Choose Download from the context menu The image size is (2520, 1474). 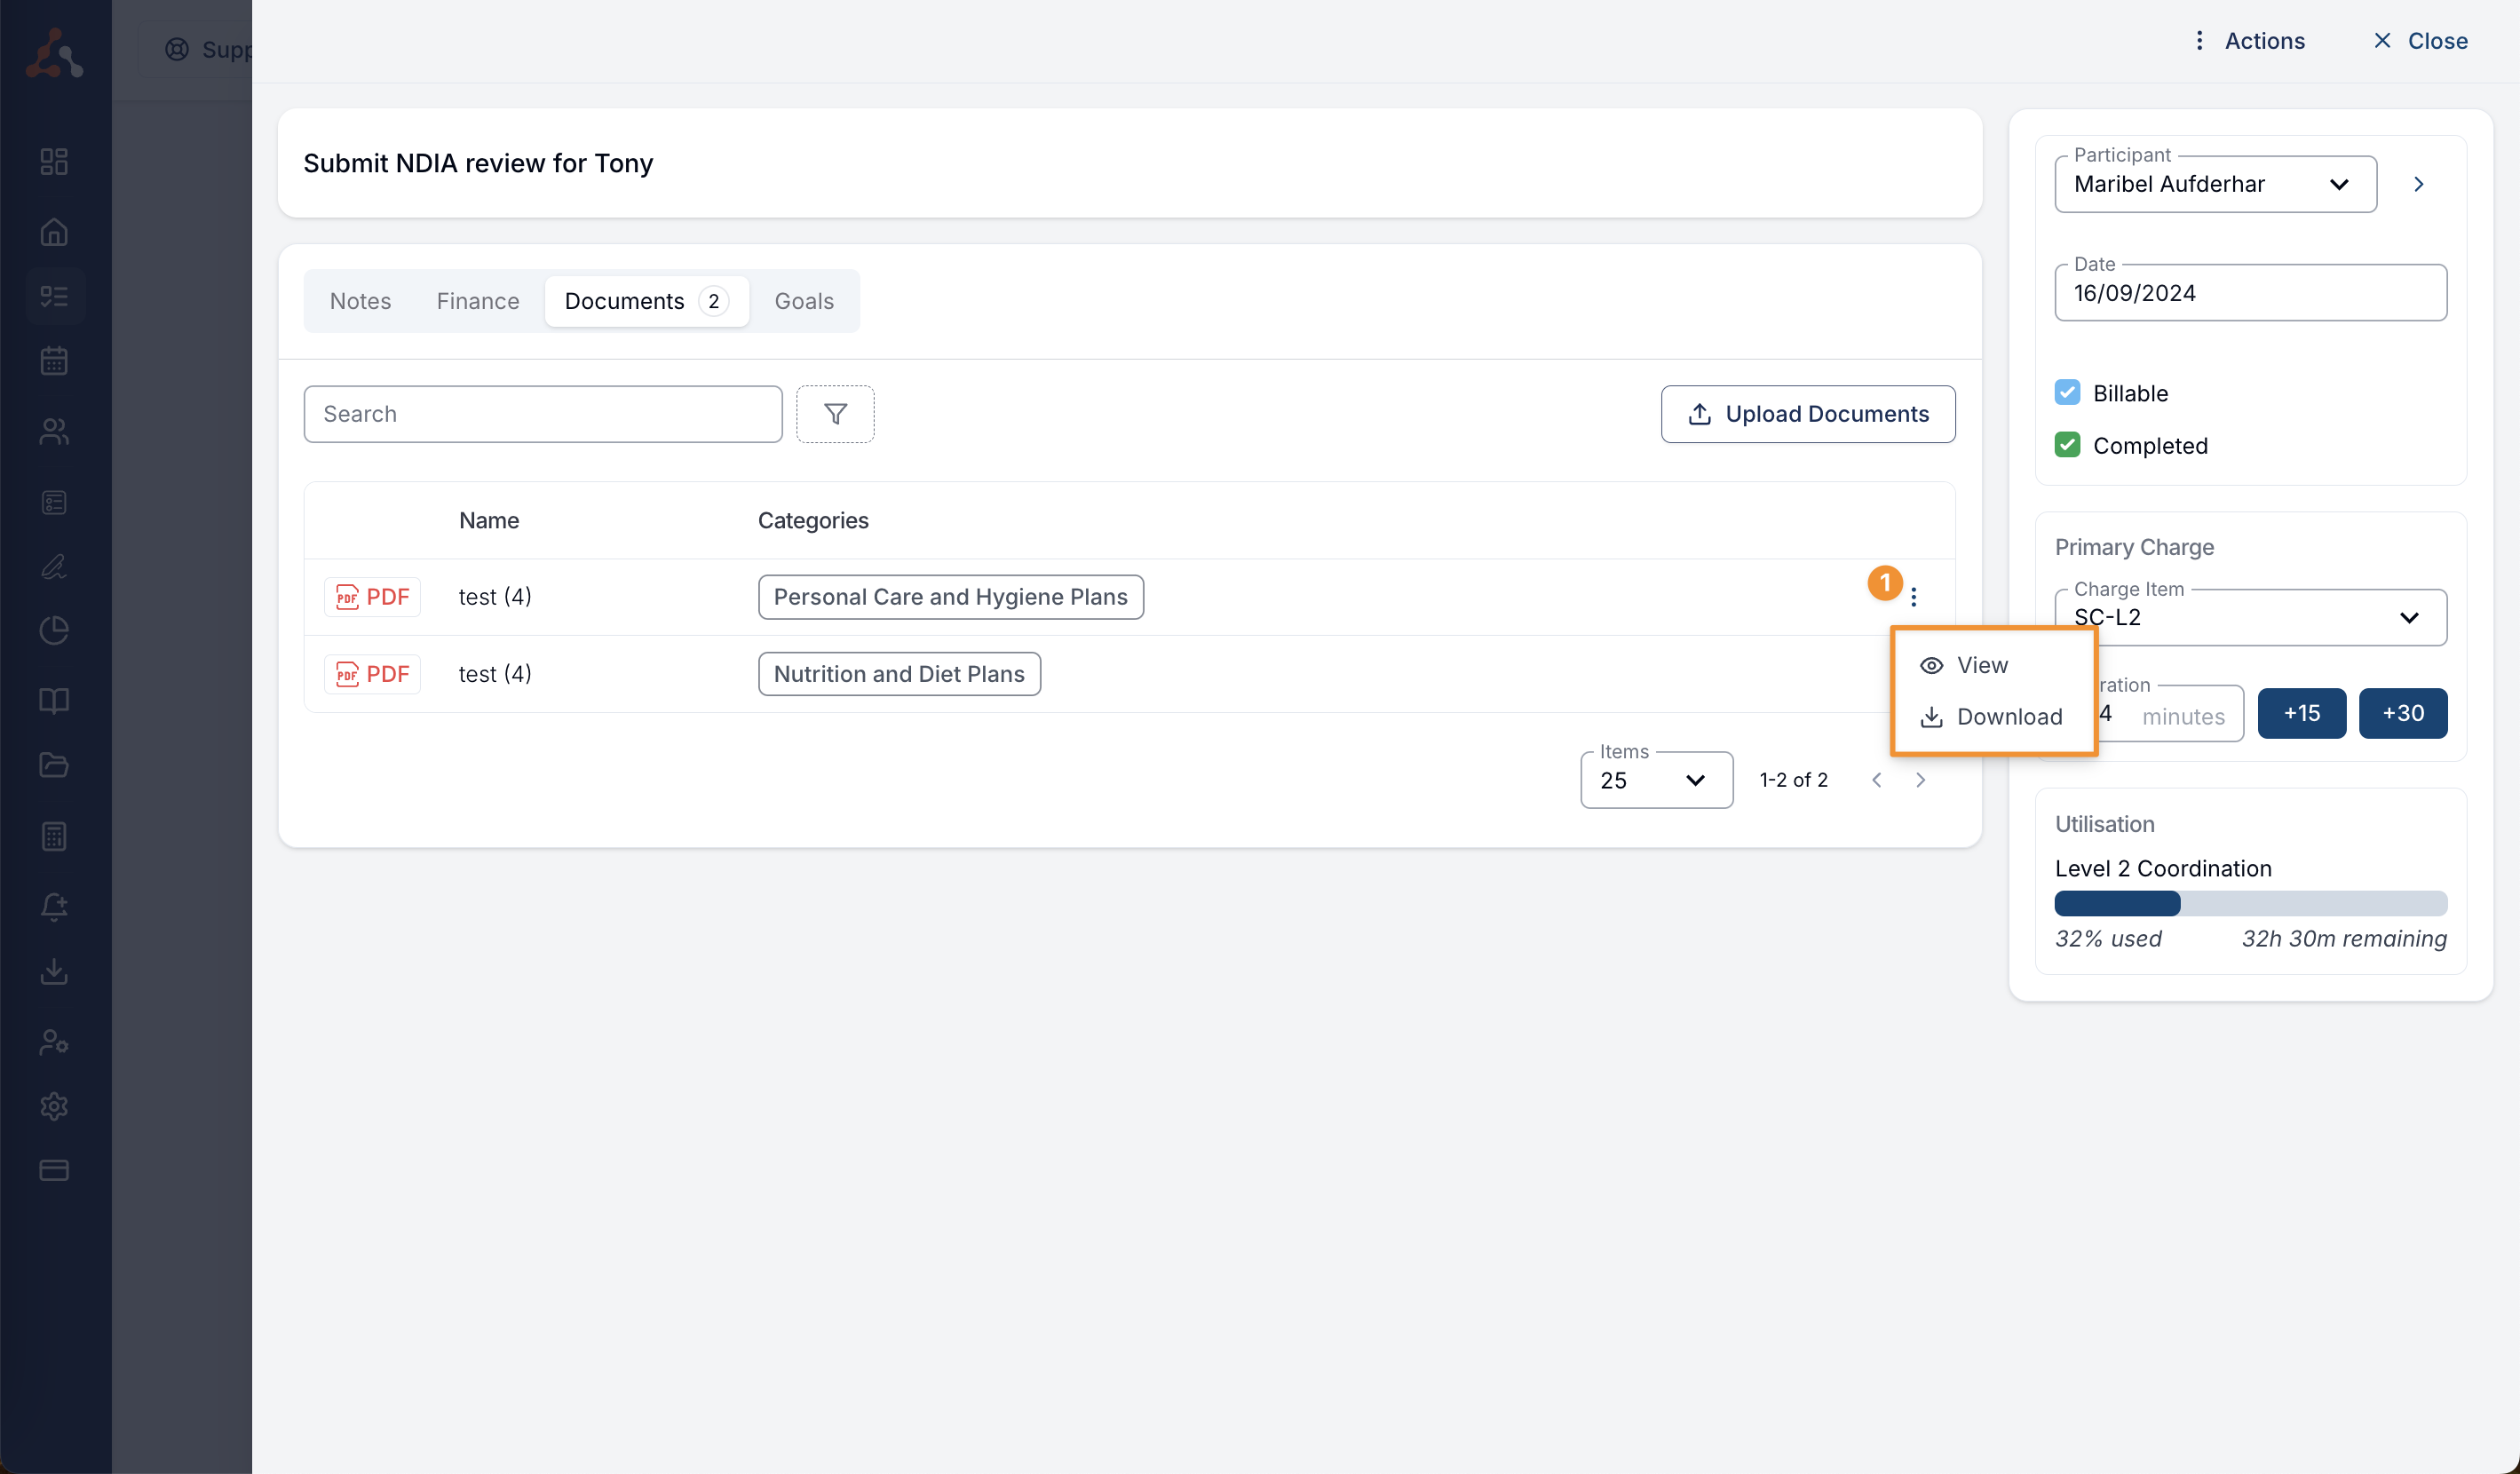[1993, 717]
